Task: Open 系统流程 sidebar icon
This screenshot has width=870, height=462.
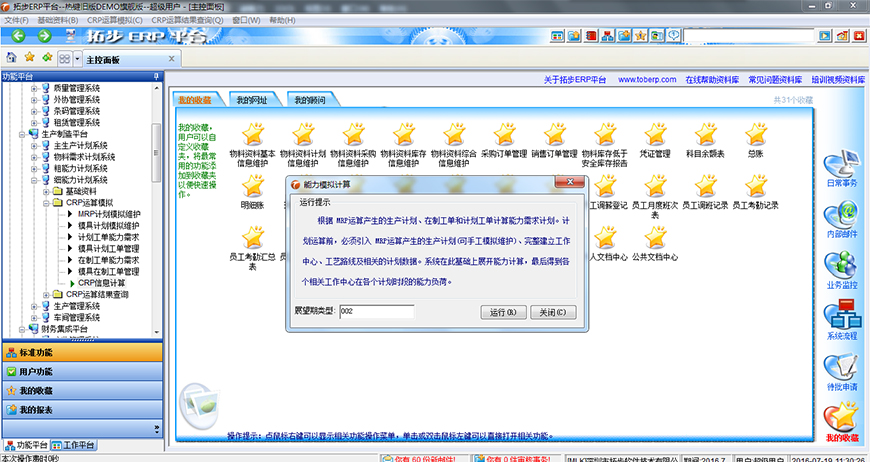Action: point(842,318)
